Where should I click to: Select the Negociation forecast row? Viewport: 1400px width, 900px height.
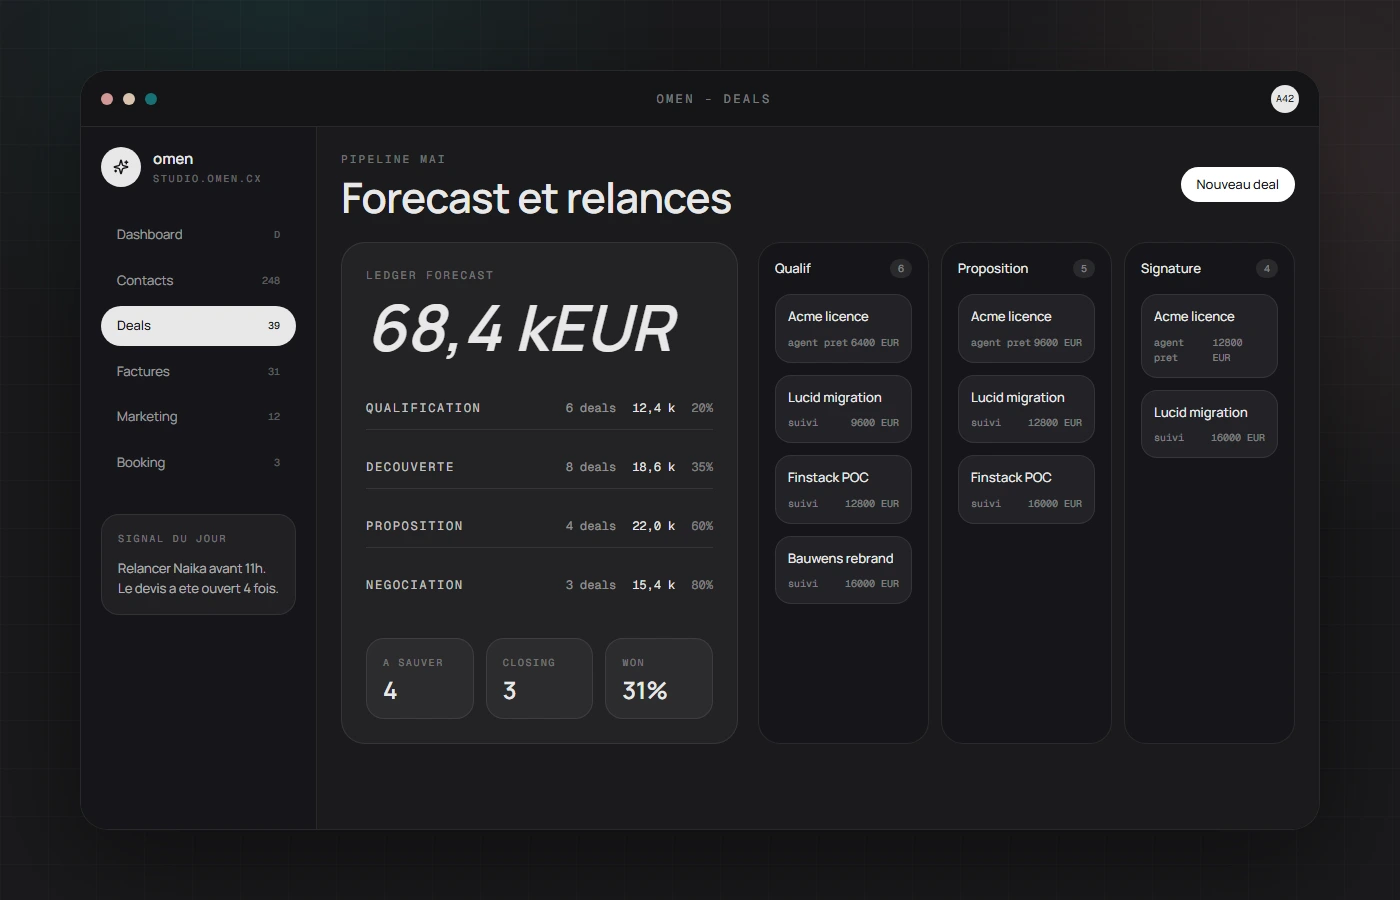tap(539, 585)
